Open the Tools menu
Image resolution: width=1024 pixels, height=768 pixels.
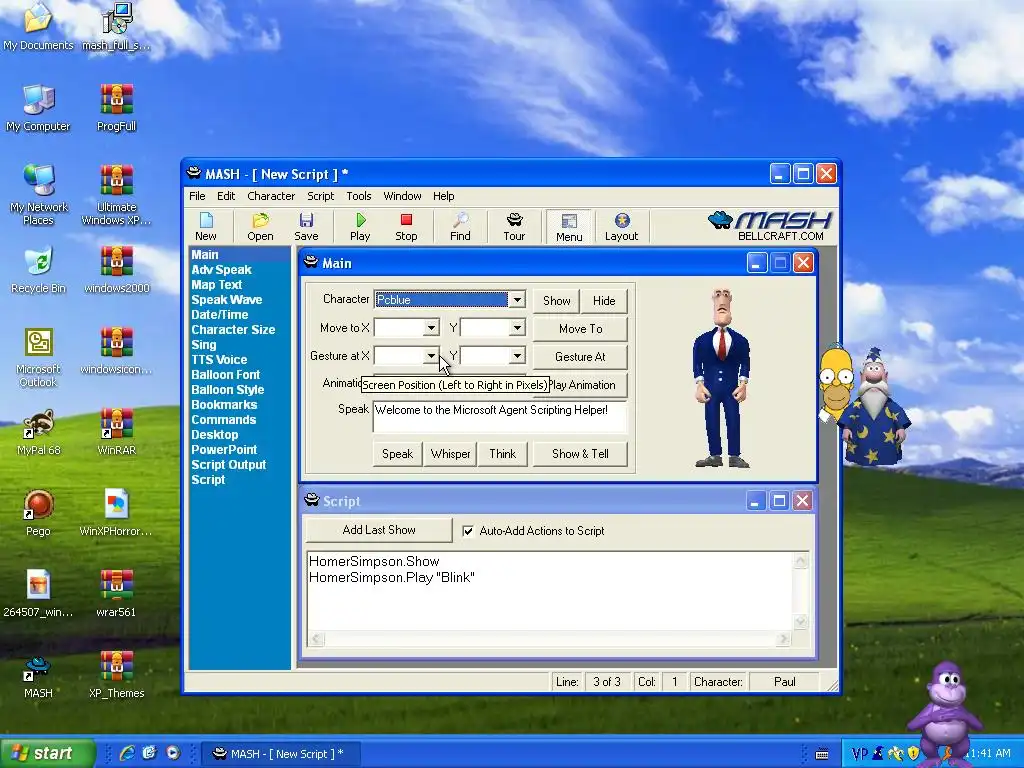tap(359, 196)
